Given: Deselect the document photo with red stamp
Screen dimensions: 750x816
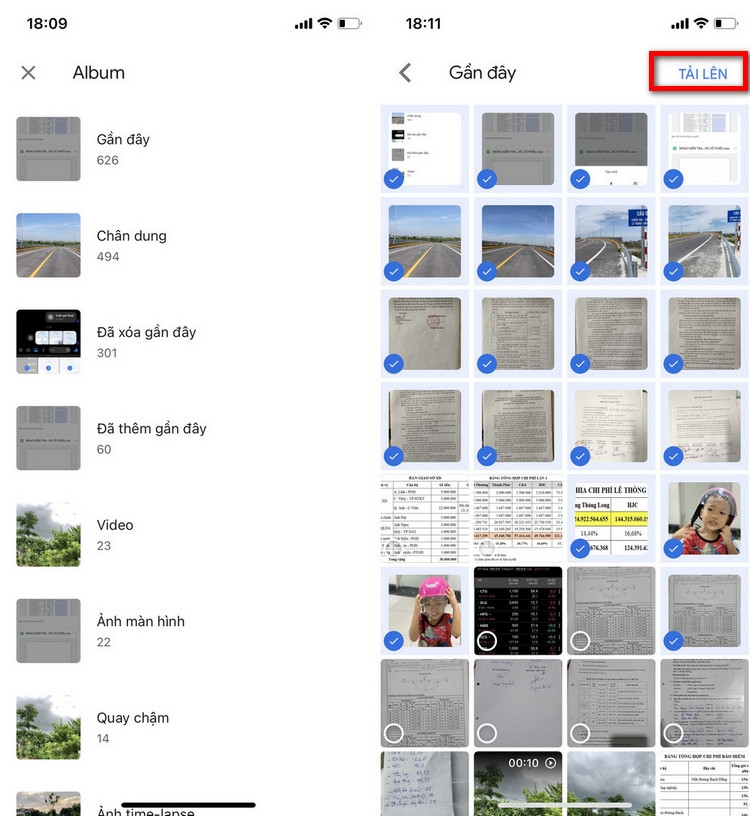Looking at the screenshot, I should [425, 334].
